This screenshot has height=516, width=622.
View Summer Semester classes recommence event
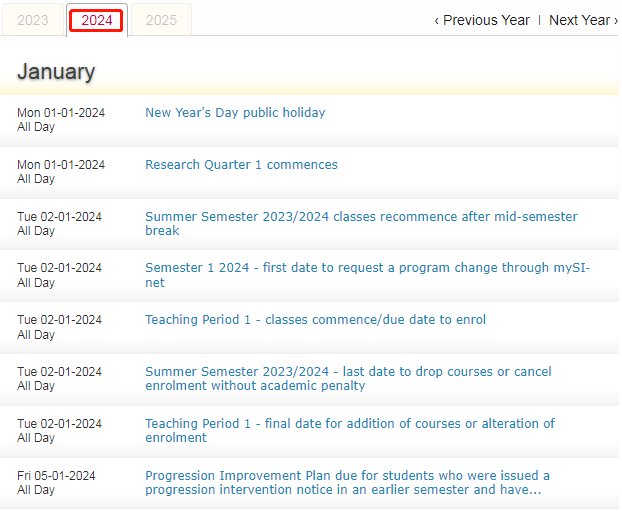pos(361,224)
